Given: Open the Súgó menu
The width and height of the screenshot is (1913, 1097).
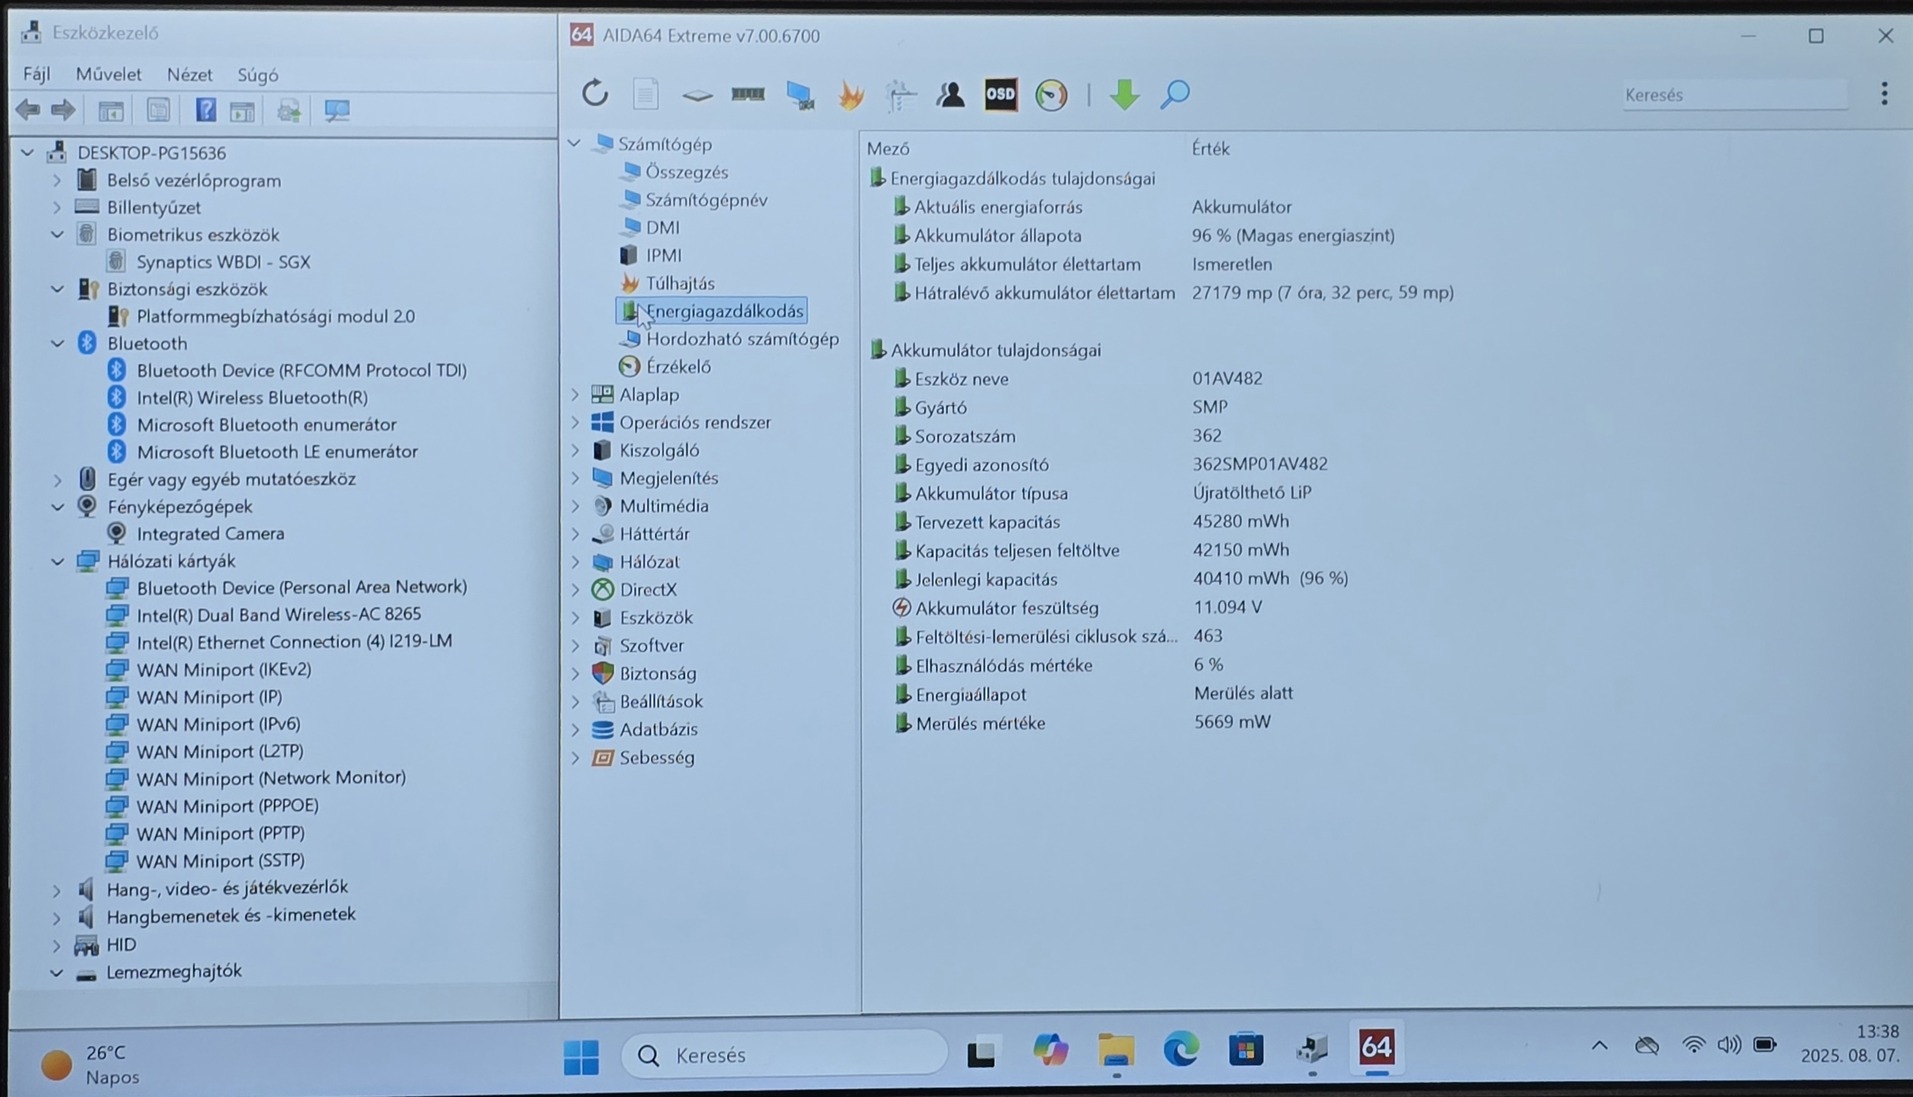Looking at the screenshot, I should (x=258, y=74).
